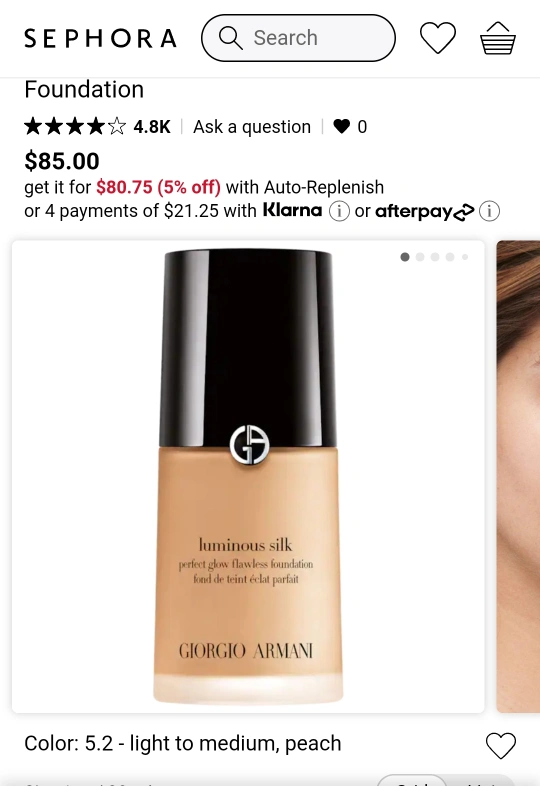Image resolution: width=540 pixels, height=786 pixels.
Task: Open Afterpay payment info icon
Action: tap(489, 211)
